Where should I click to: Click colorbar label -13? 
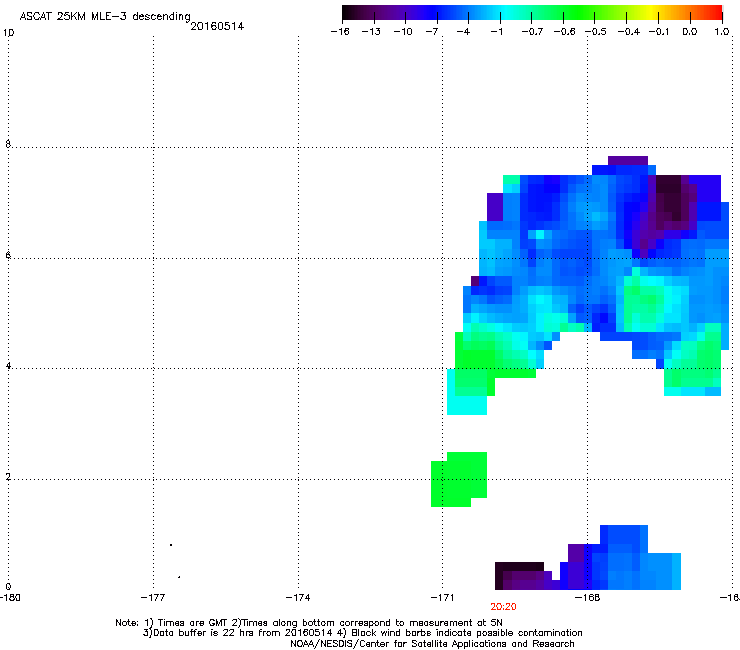coord(371,32)
